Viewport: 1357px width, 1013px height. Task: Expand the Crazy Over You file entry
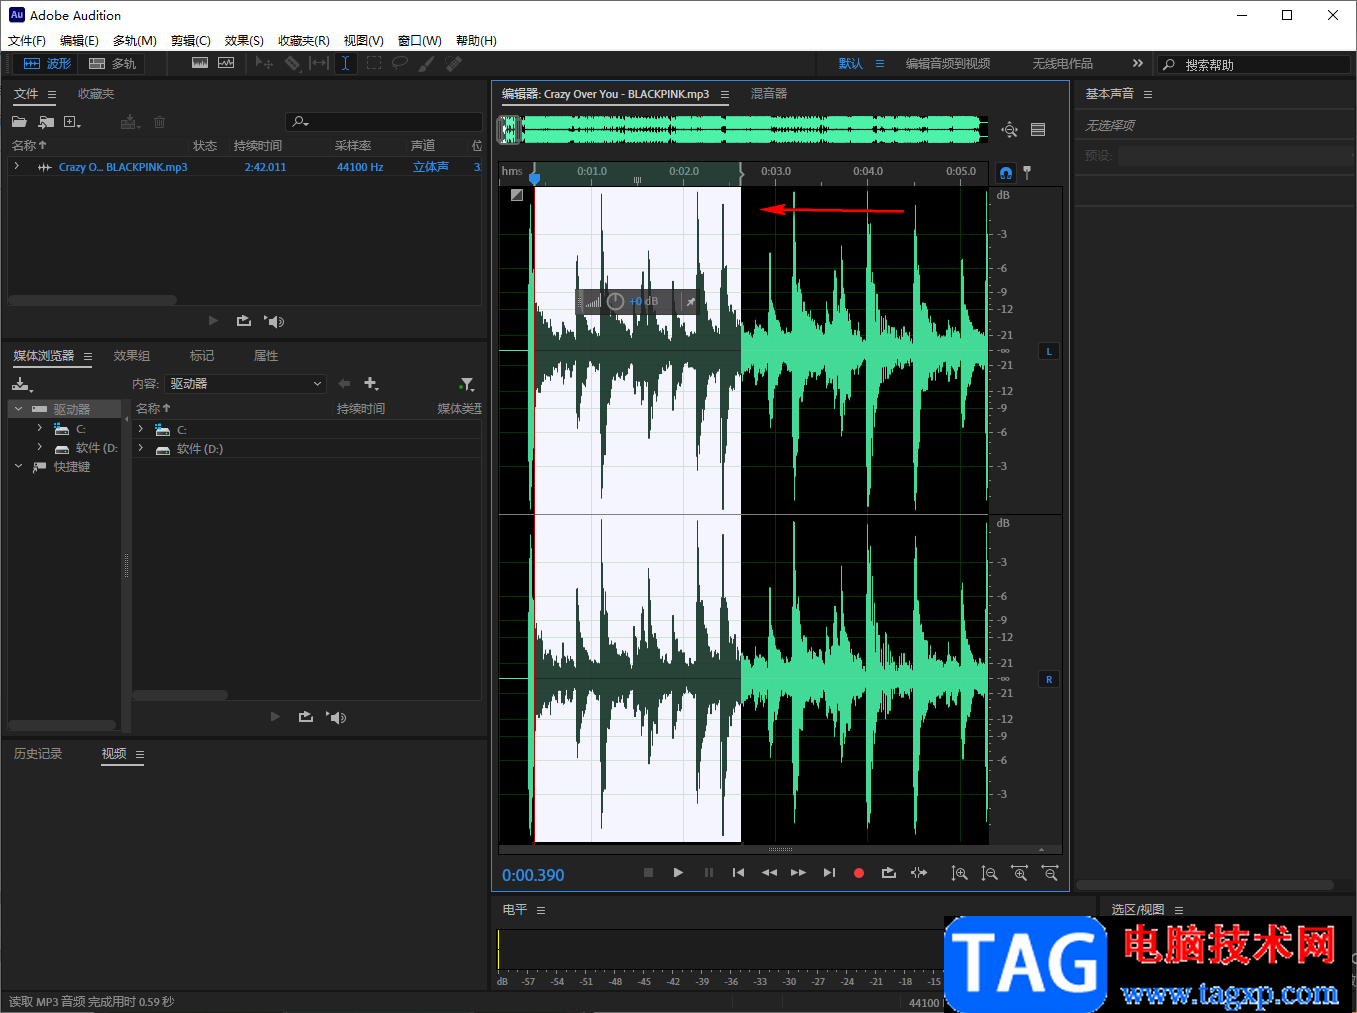tap(17, 166)
